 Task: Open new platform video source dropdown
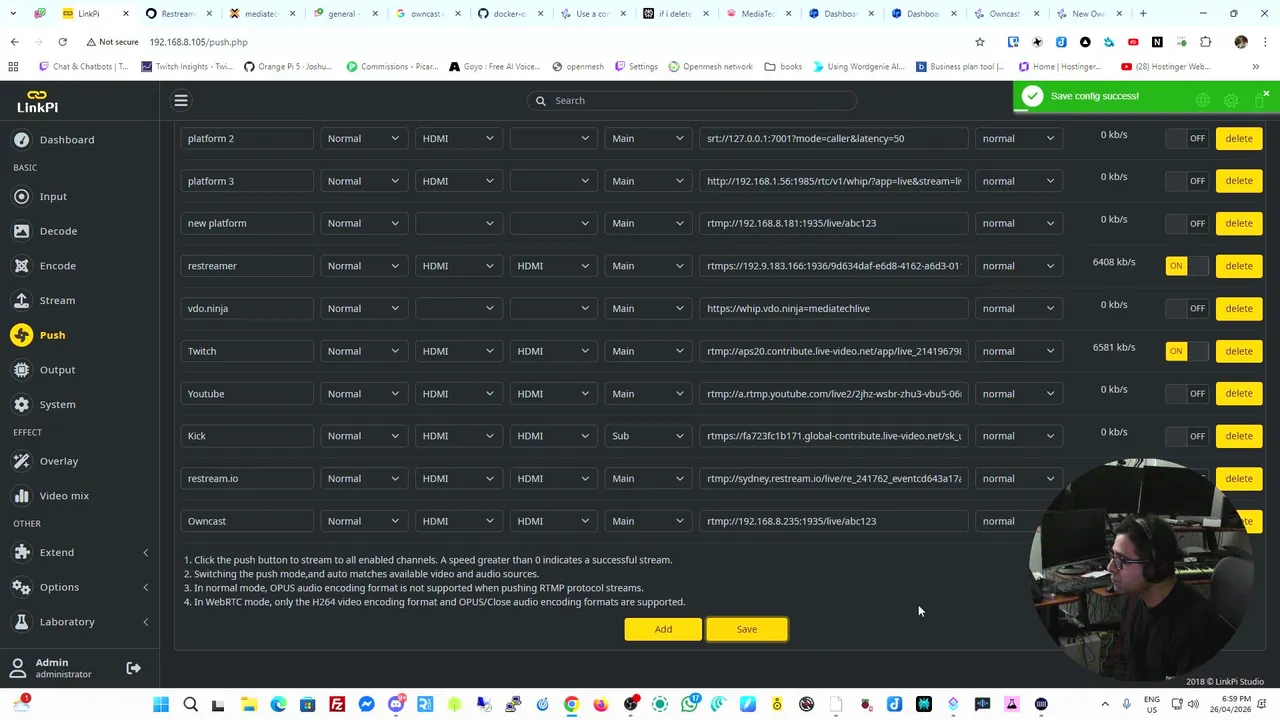coord(458,223)
